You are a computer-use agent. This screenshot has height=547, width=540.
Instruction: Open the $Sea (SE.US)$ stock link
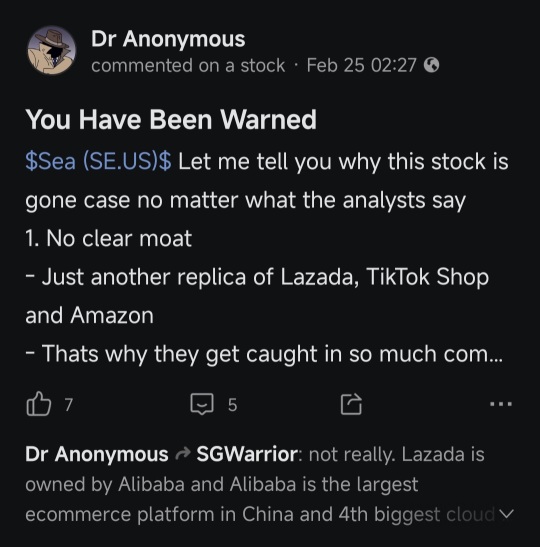tap(98, 162)
